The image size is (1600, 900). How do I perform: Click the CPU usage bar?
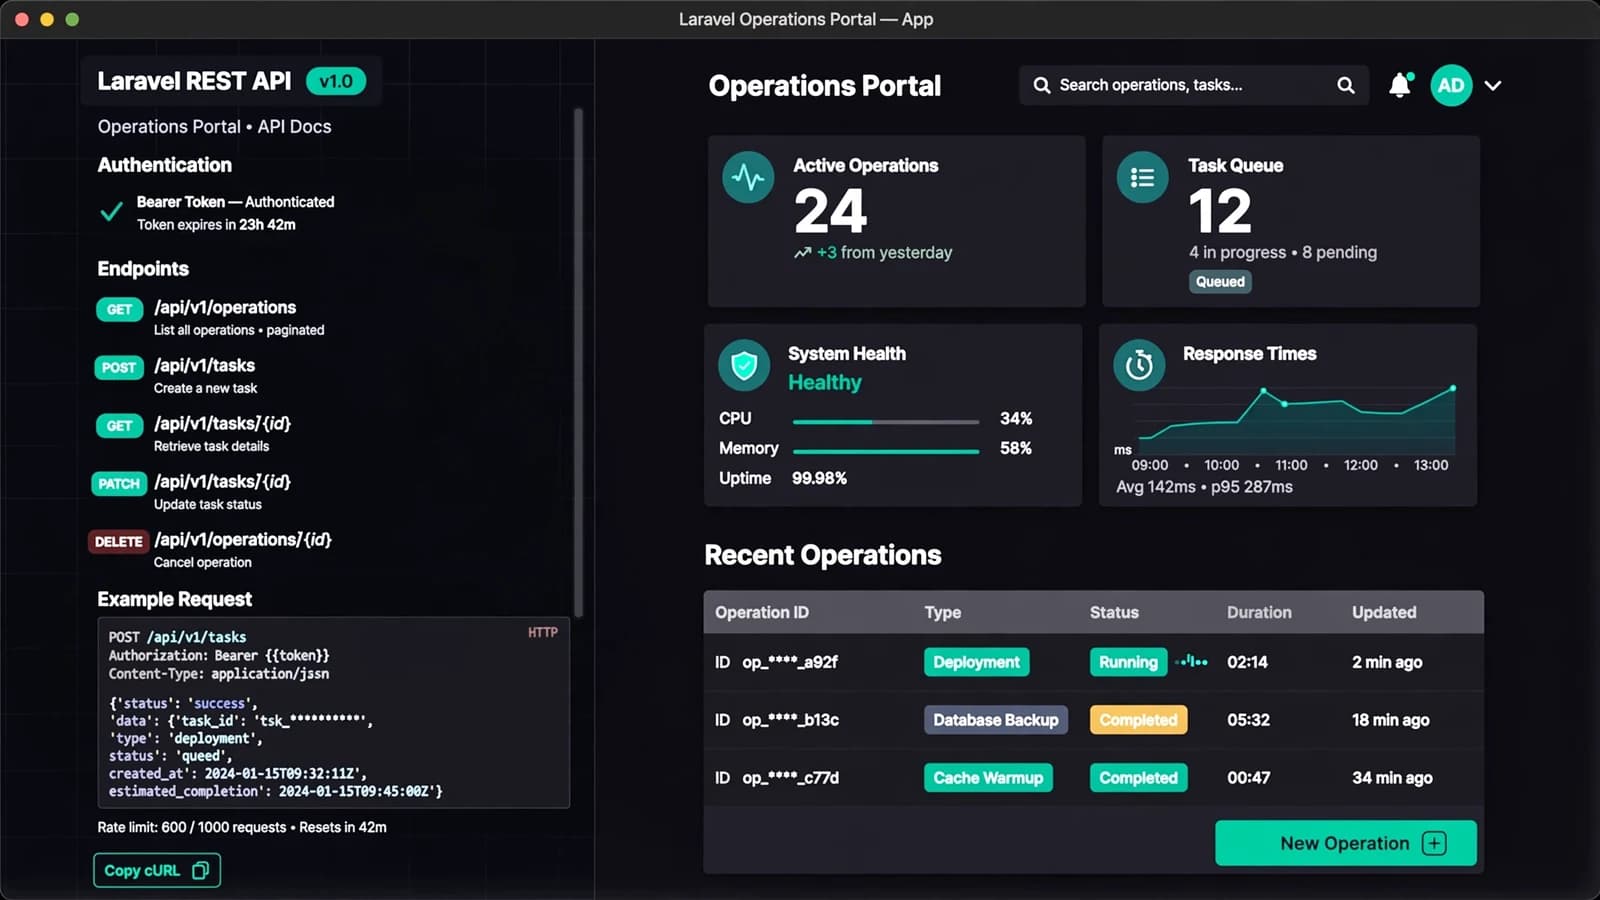pyautogui.click(x=886, y=422)
